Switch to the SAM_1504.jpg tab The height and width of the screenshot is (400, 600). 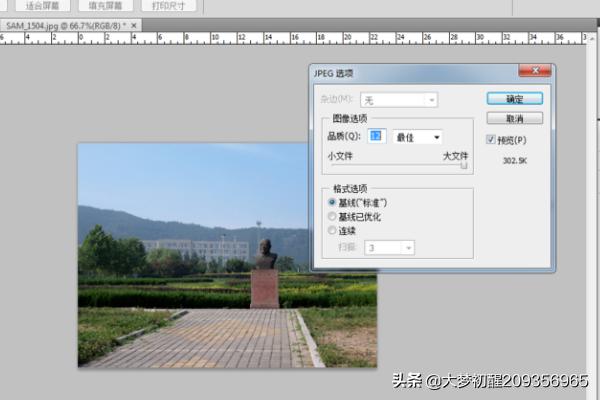(65, 24)
